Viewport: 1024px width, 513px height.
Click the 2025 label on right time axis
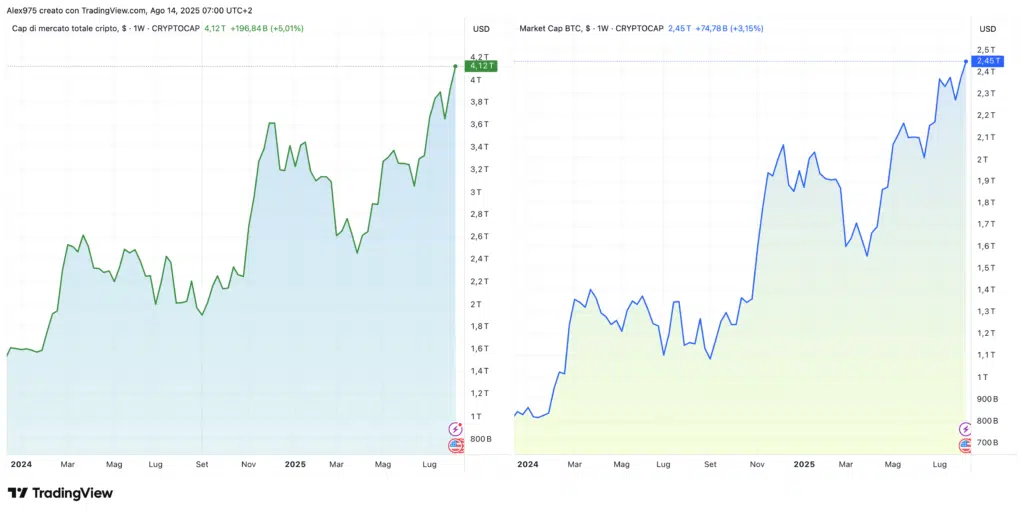point(806,465)
